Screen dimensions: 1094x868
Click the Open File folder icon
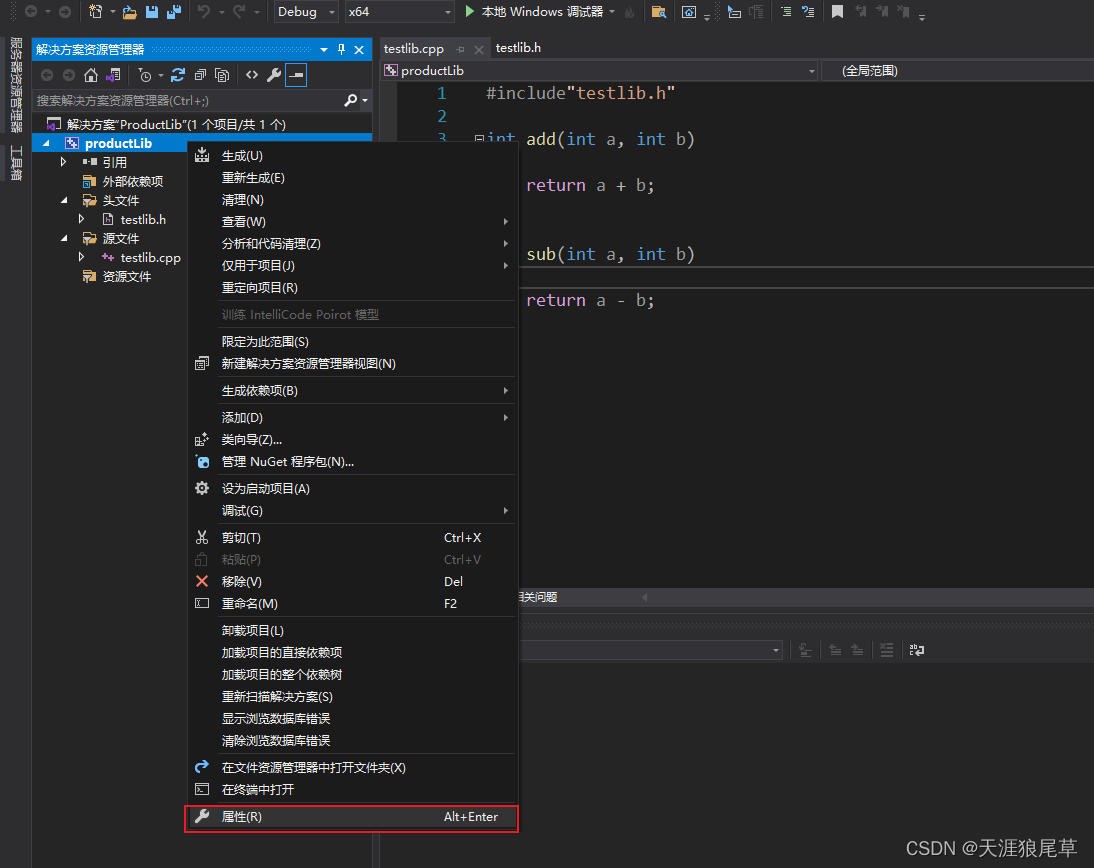(129, 12)
